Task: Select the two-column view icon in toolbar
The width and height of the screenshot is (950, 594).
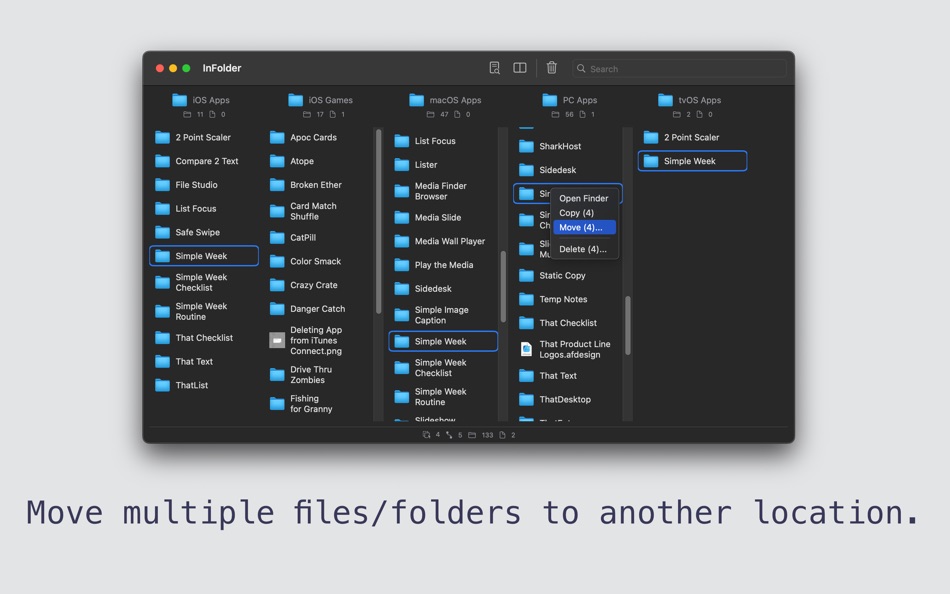Action: click(519, 67)
